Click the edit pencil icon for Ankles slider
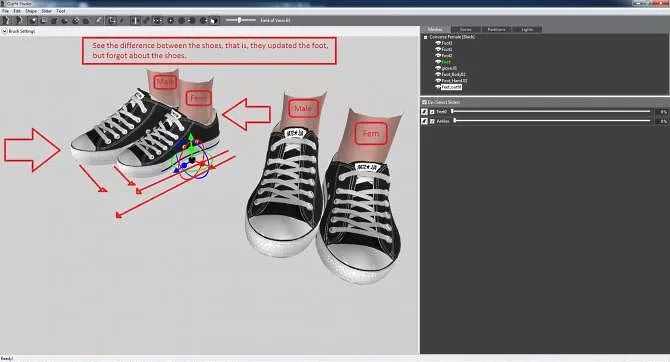 point(424,121)
